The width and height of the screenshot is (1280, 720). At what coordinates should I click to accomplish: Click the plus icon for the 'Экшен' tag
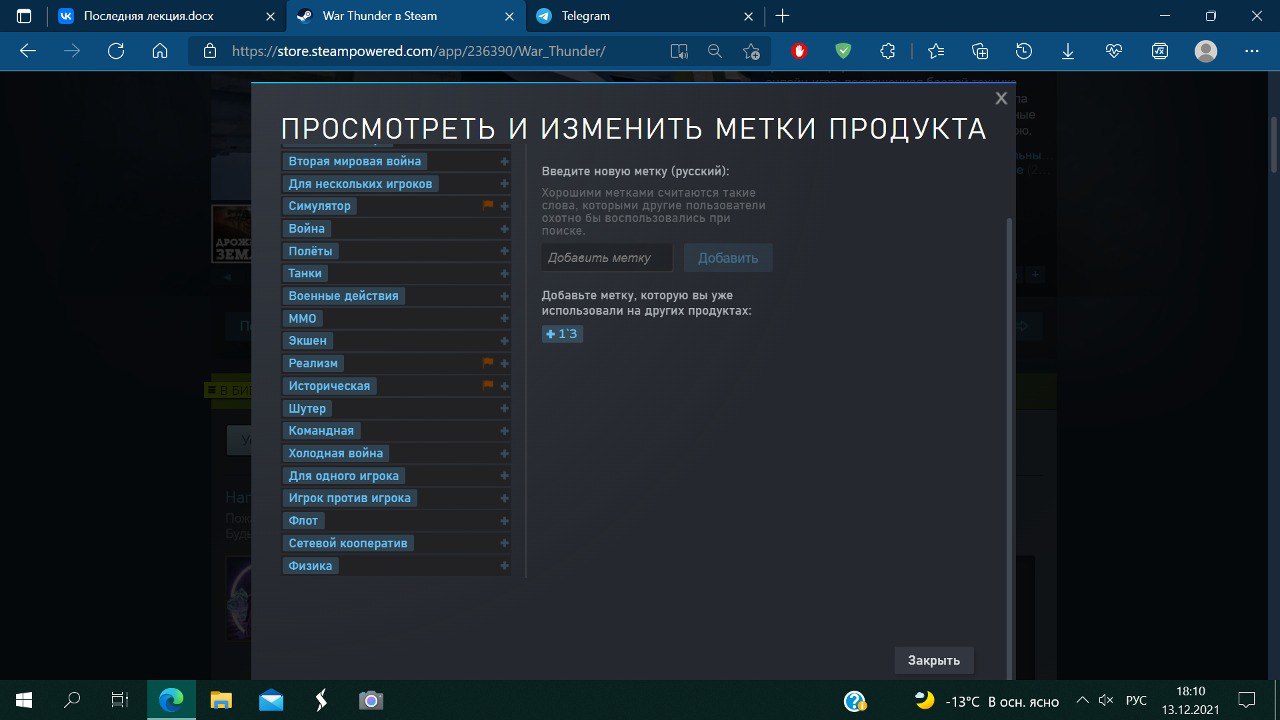tap(505, 341)
